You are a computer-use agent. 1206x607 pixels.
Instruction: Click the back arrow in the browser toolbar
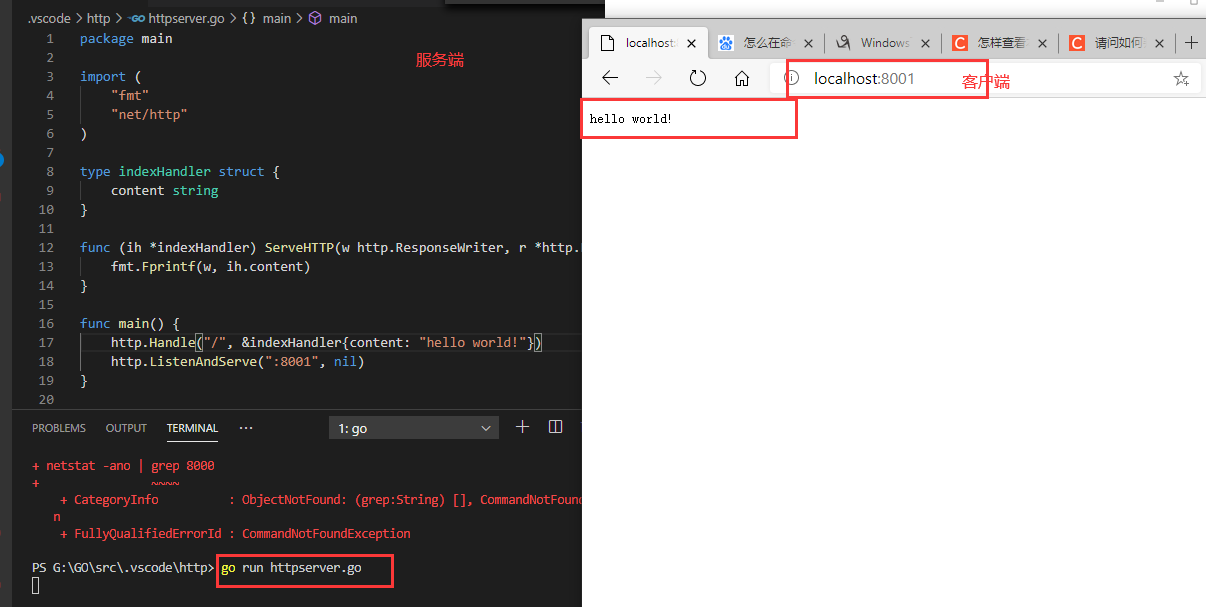(x=609, y=77)
